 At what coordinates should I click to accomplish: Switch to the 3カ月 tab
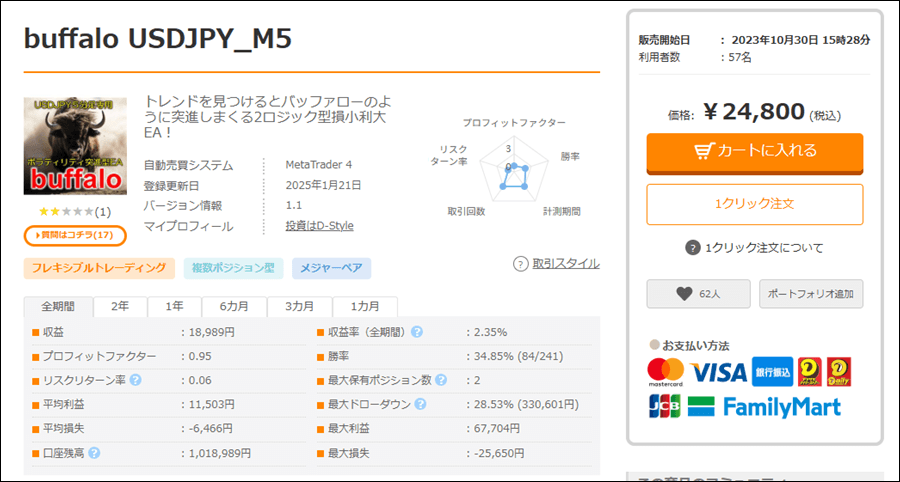coord(300,306)
